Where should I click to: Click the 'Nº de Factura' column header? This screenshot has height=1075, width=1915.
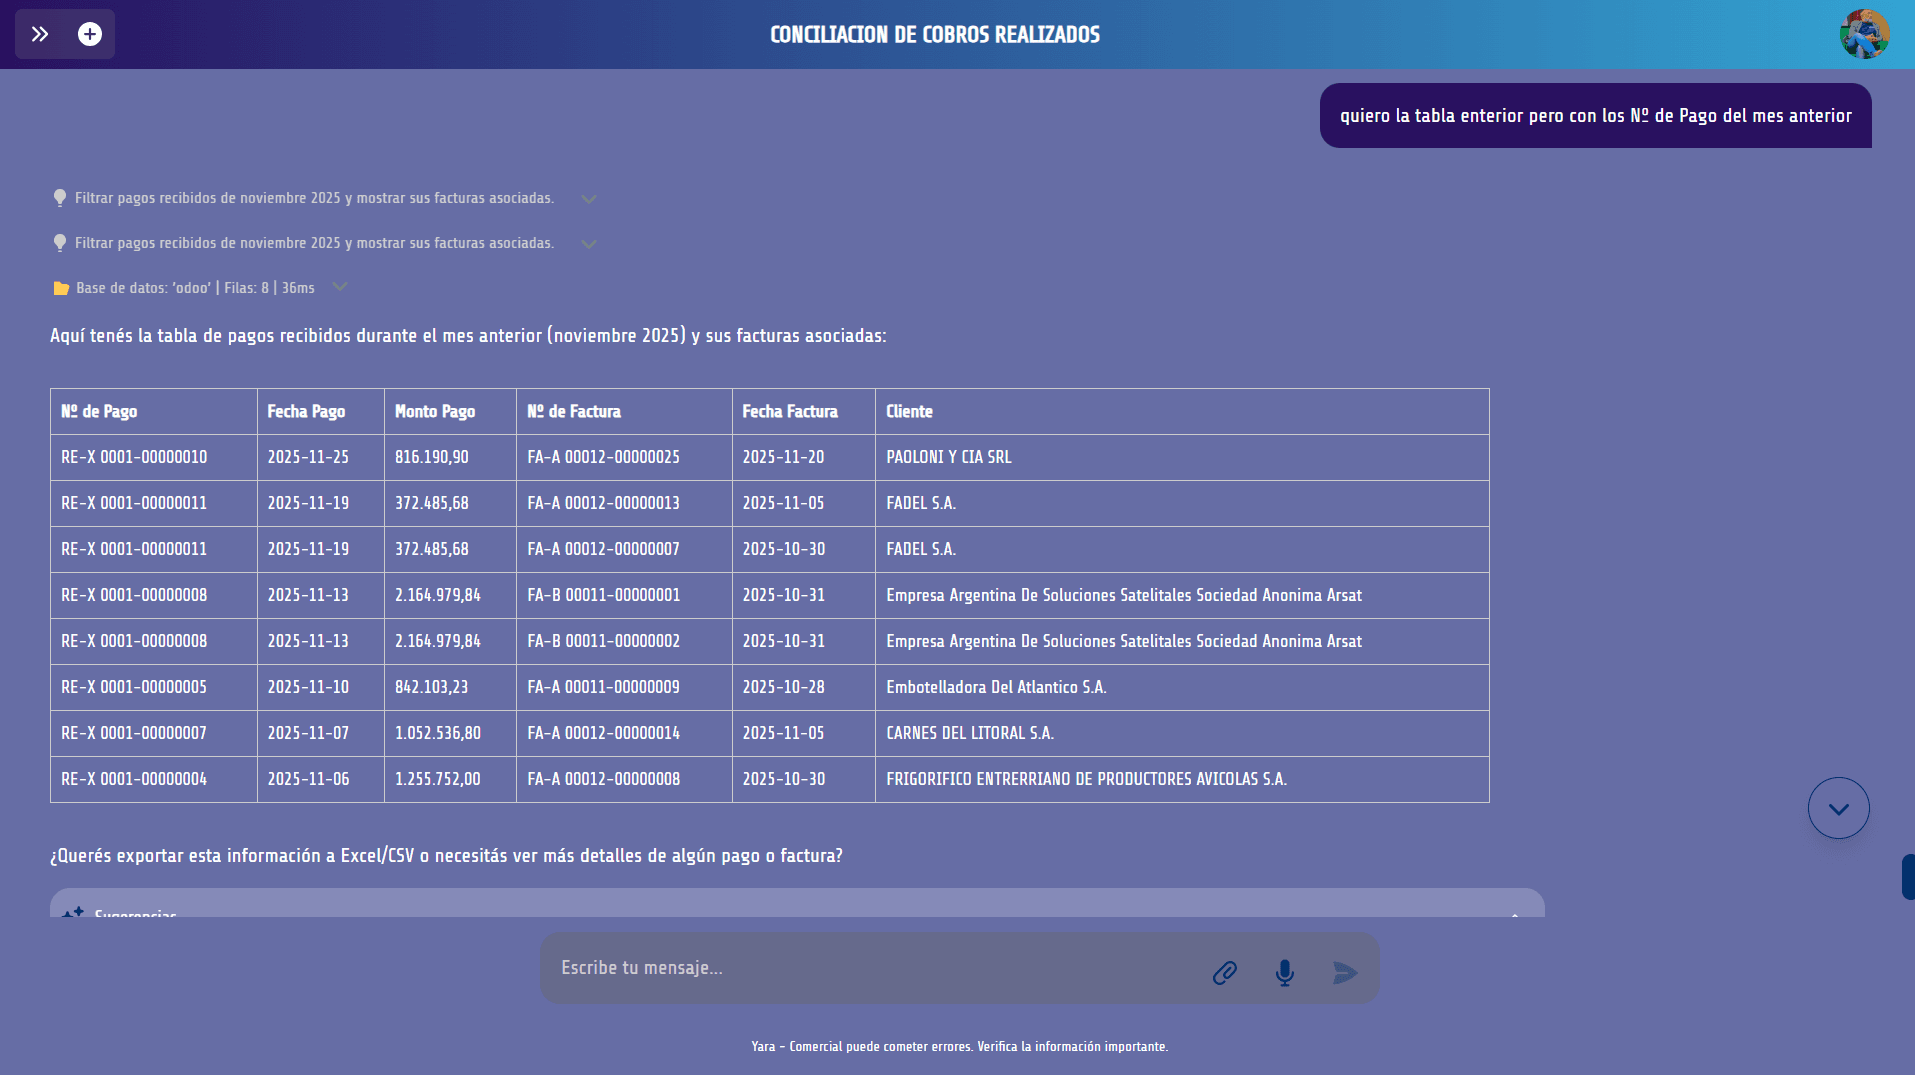(624, 412)
